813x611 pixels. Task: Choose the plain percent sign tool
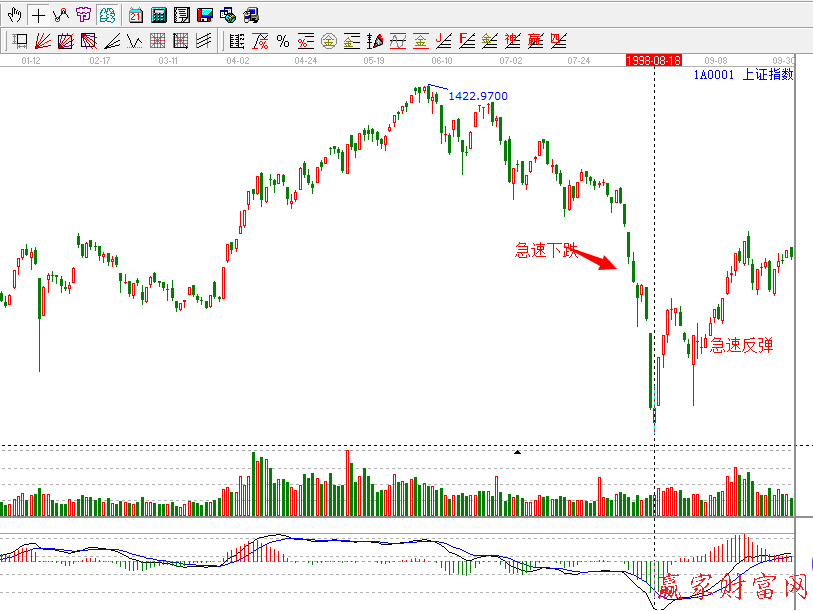283,41
